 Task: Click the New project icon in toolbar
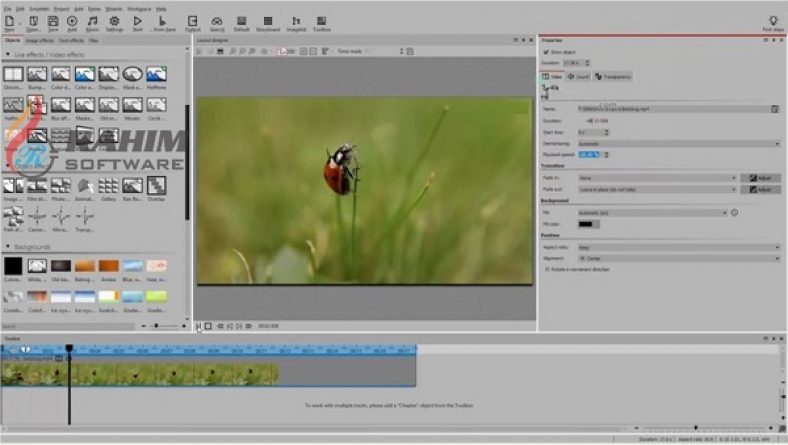click(x=9, y=21)
